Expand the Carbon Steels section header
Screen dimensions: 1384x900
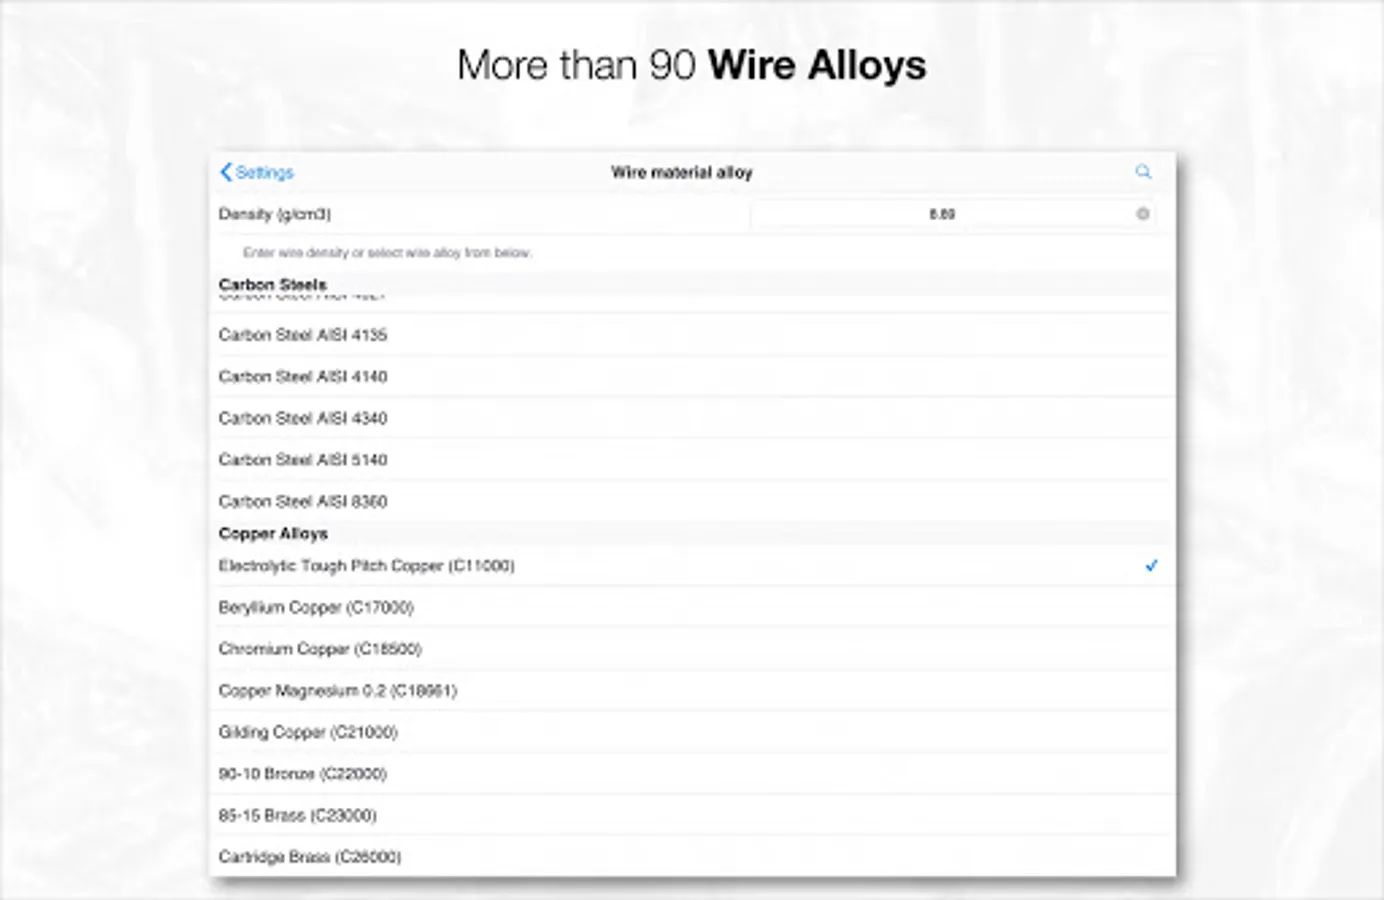[x=272, y=284]
